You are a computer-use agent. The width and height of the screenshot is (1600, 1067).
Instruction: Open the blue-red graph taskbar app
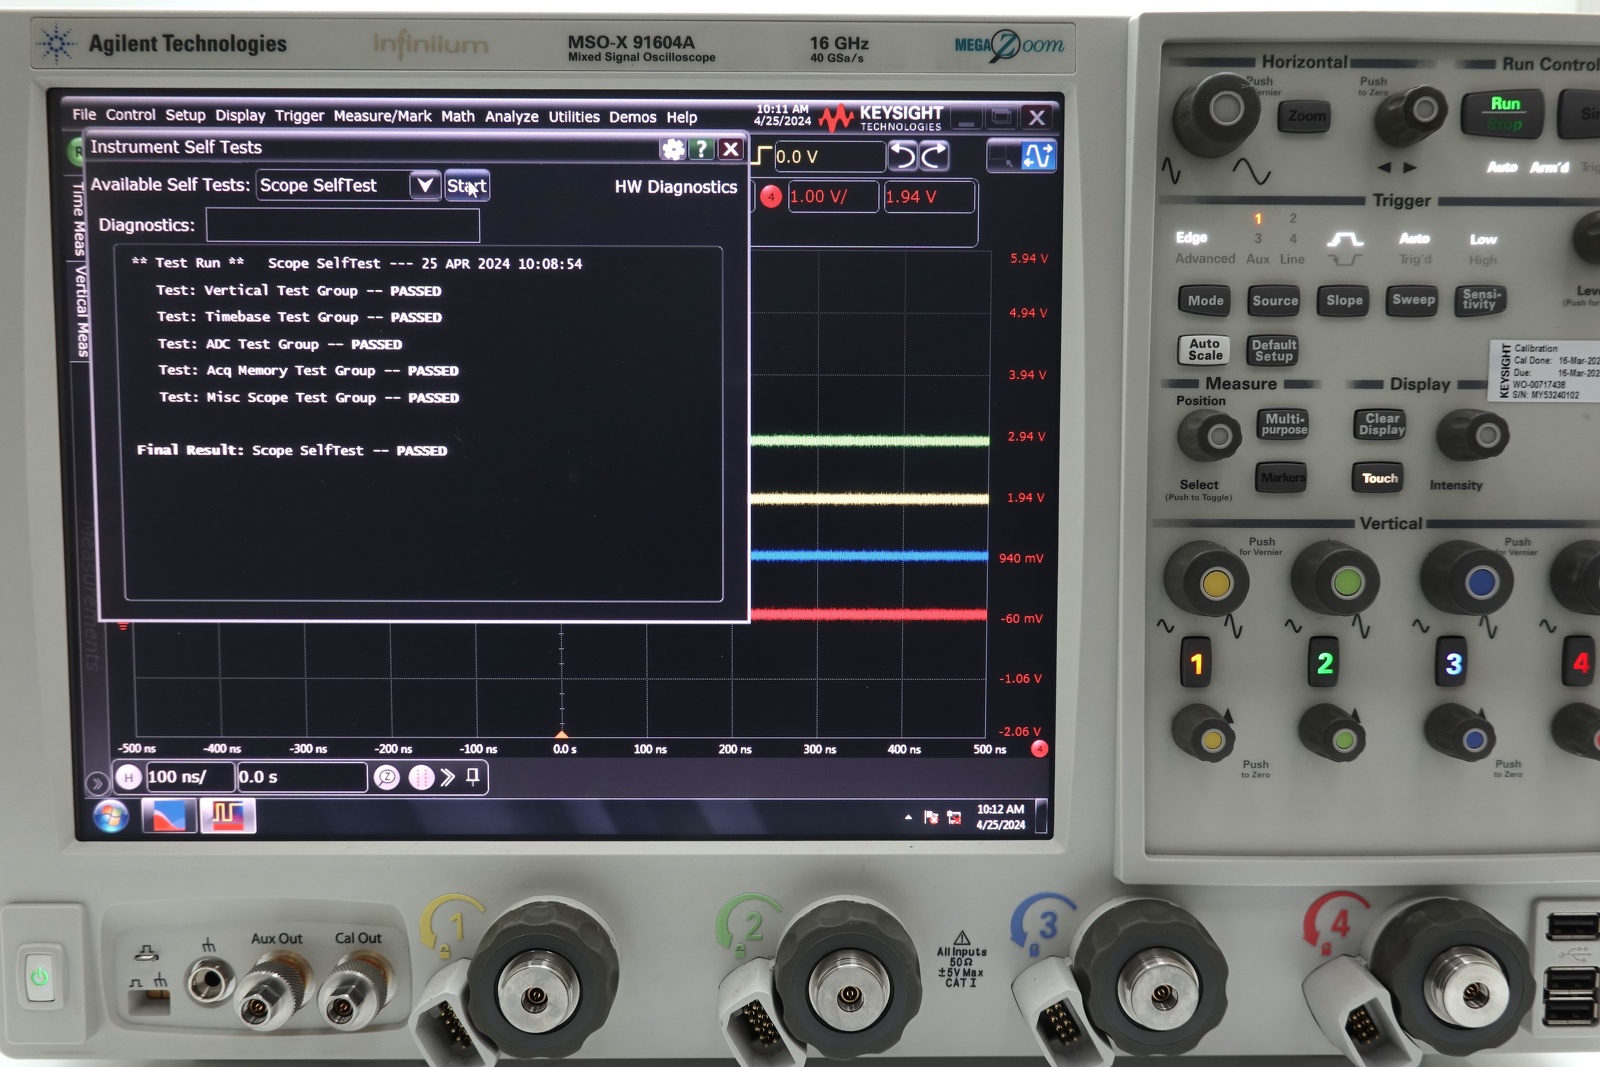click(169, 817)
